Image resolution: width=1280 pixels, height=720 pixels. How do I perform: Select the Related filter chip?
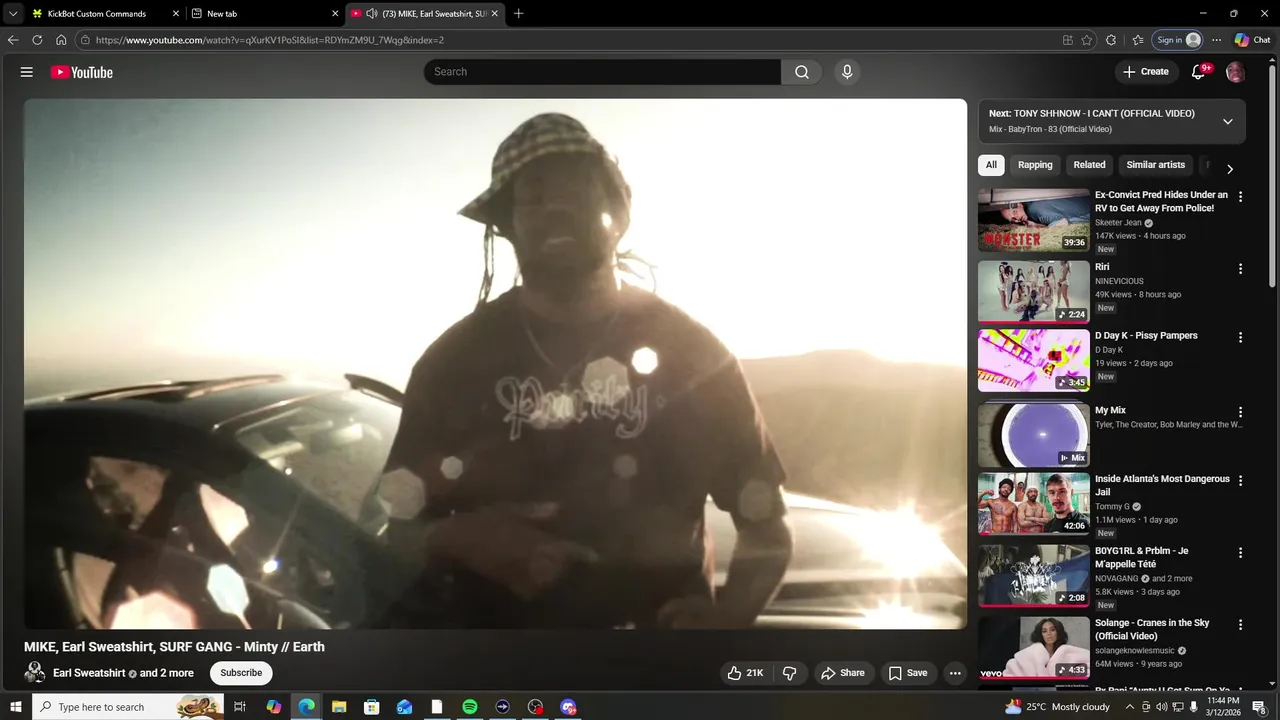(x=1089, y=165)
